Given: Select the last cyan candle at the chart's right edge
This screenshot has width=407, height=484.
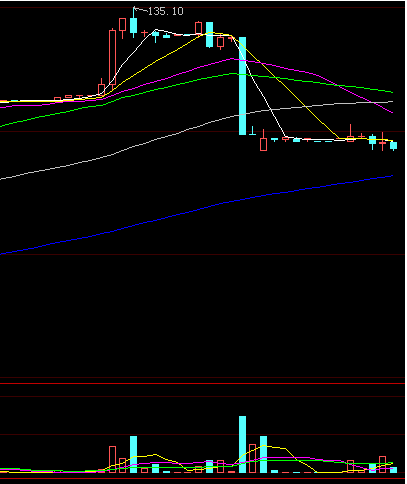Looking at the screenshot, I should click(x=394, y=146).
